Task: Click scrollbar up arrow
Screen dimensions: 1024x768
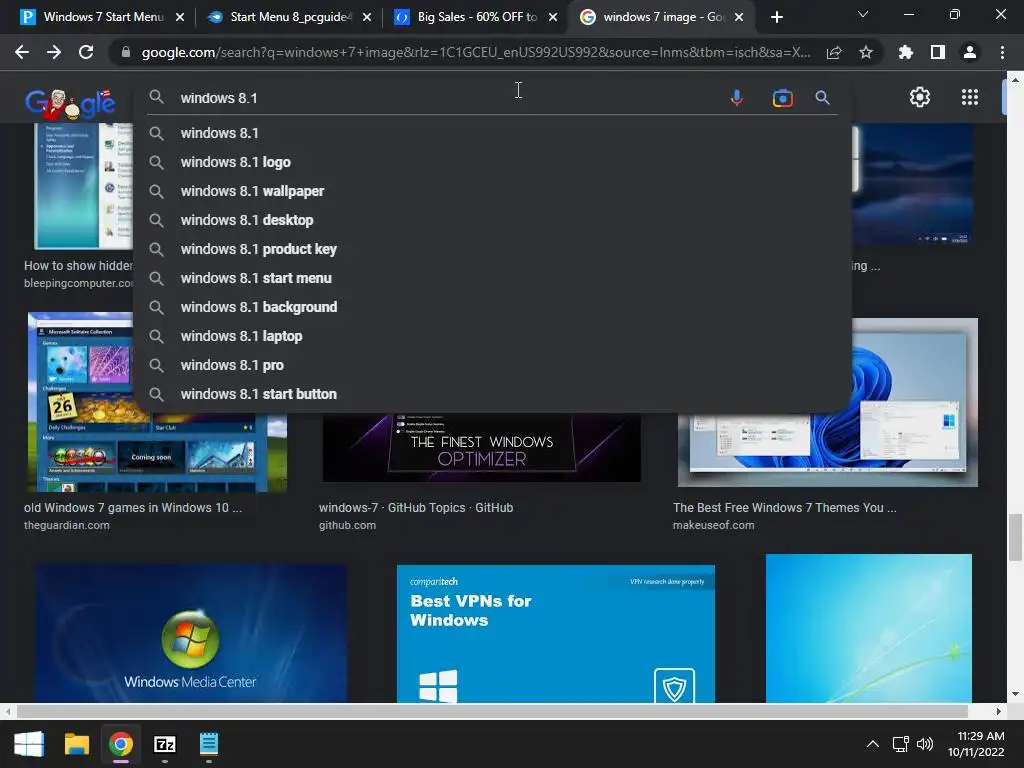Action: point(1015,79)
